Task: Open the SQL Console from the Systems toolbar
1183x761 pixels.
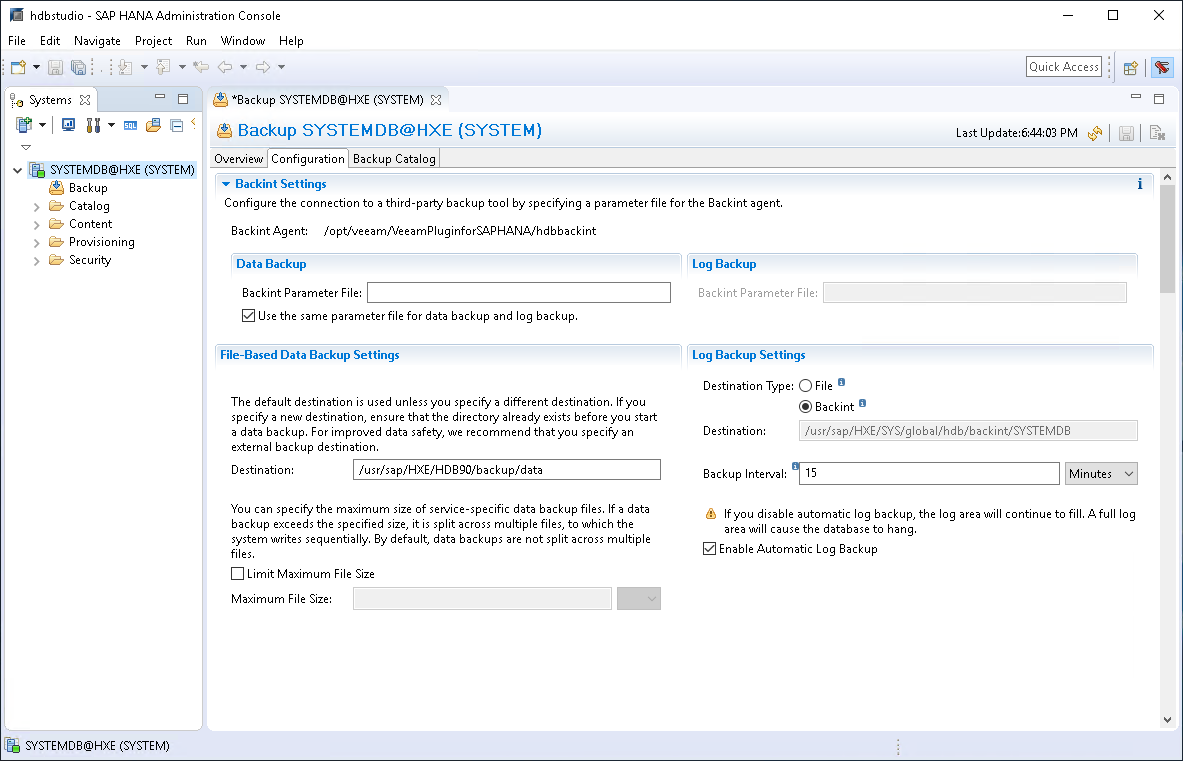Action: point(130,124)
